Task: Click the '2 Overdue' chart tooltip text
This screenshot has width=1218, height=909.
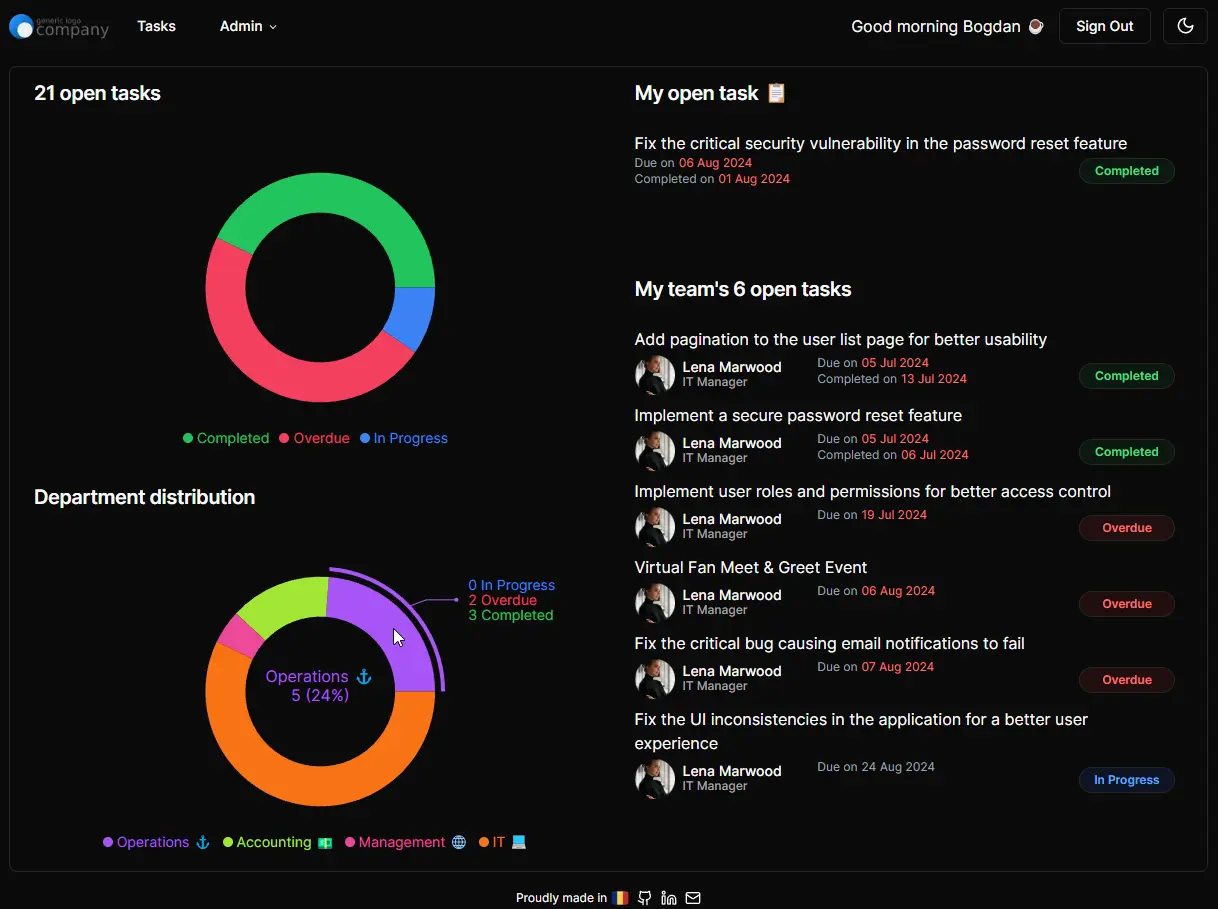Action: point(503,600)
